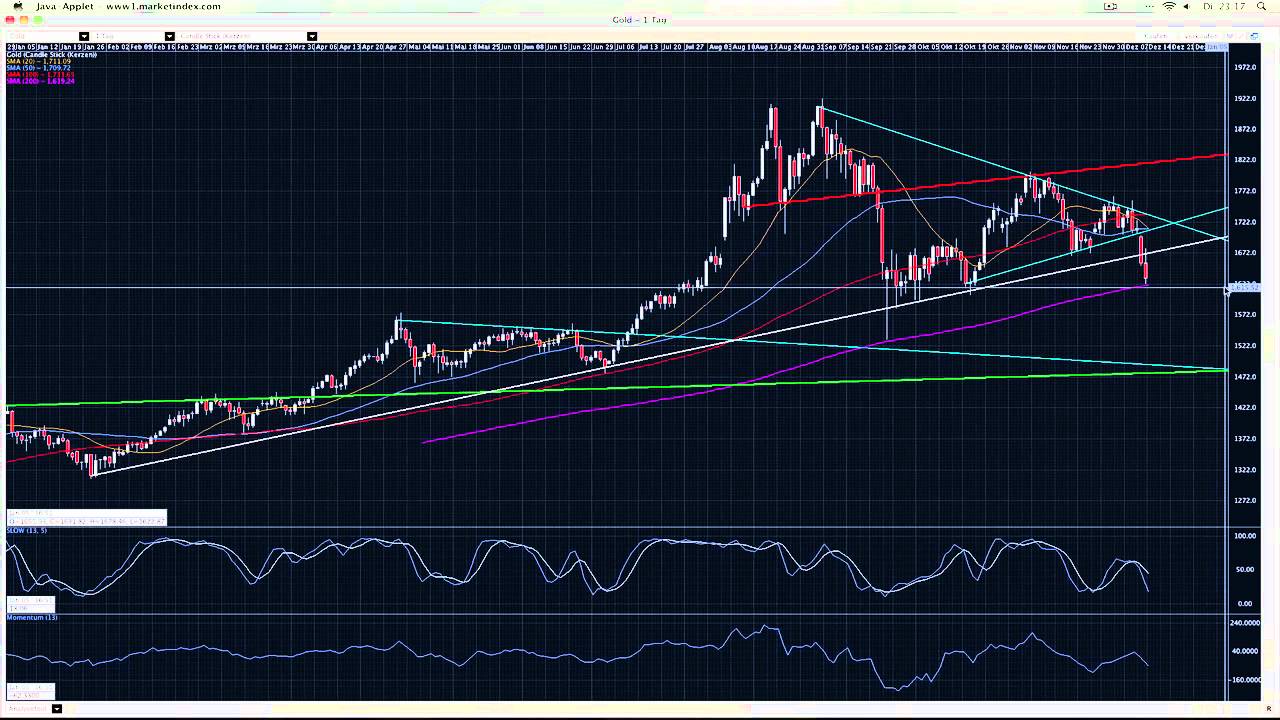Click the 240.000 momentum axis label
The image size is (1280, 720).
[1245, 622]
